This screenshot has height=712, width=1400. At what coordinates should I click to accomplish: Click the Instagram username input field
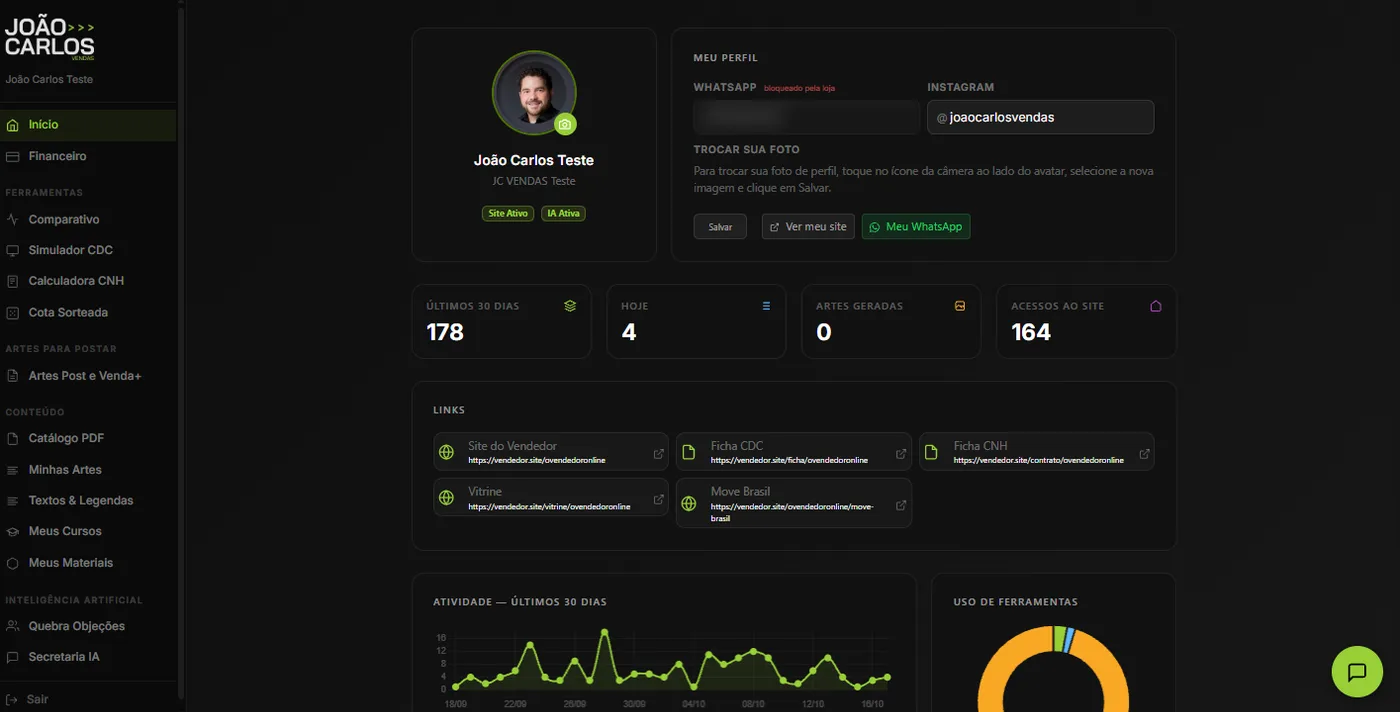pos(1040,117)
